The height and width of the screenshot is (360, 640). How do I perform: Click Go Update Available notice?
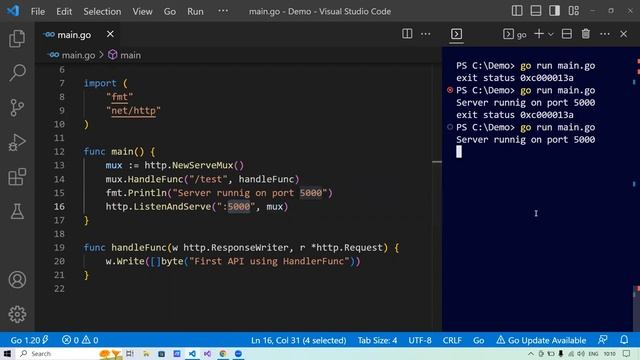point(541,340)
